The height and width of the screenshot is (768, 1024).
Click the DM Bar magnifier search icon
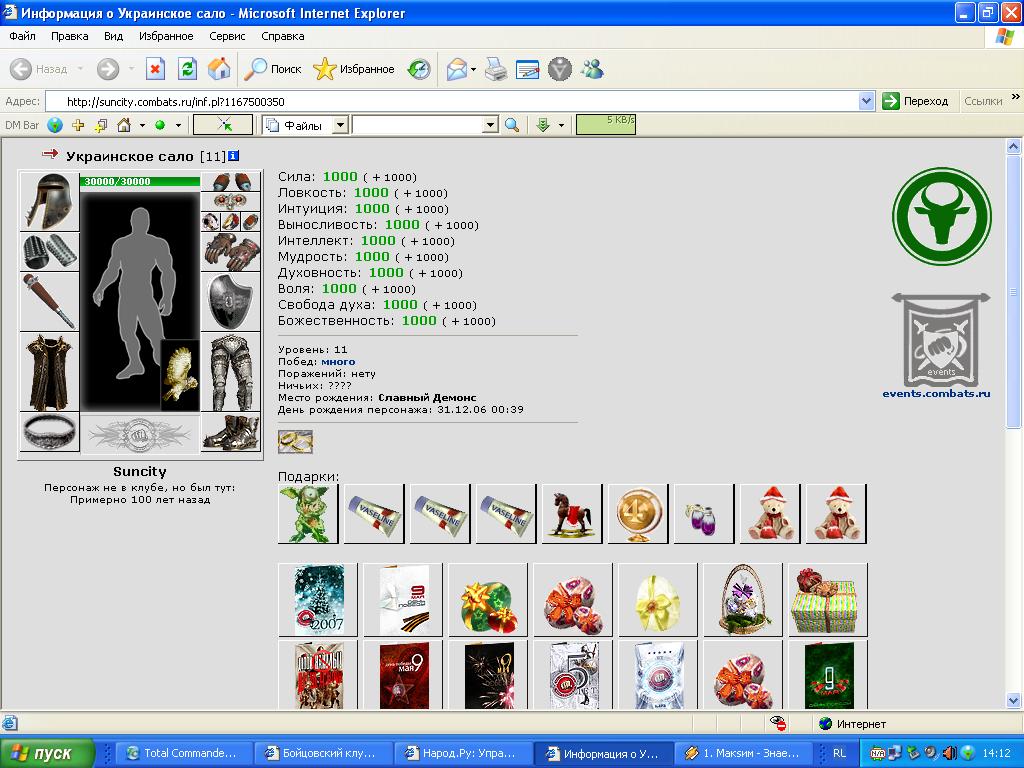[512, 125]
